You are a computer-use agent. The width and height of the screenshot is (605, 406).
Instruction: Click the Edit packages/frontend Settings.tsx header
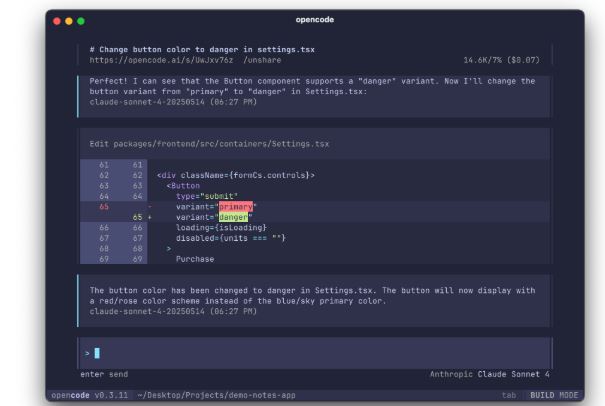click(209, 144)
